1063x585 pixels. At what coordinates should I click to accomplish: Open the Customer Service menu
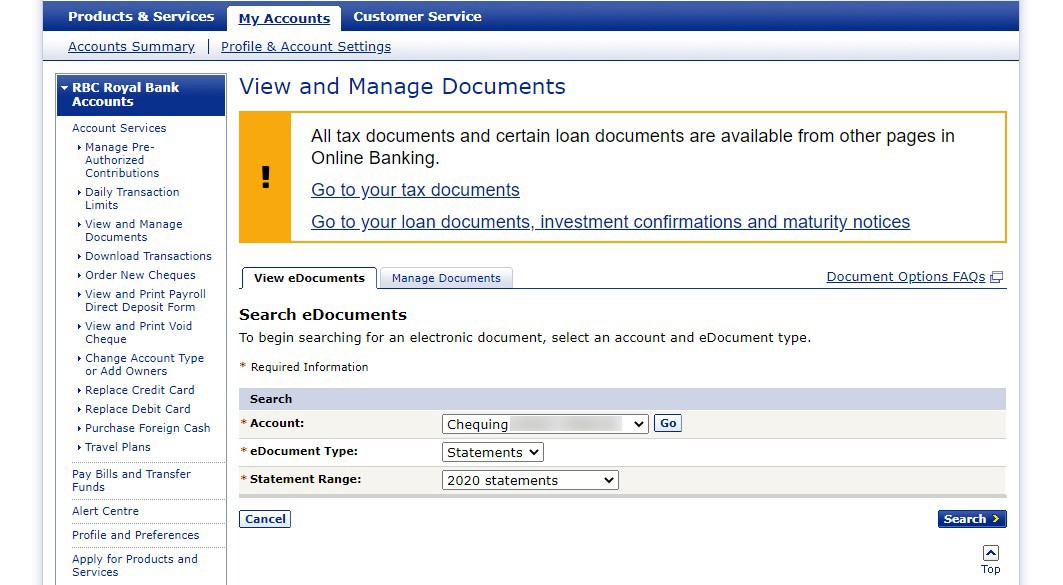click(418, 16)
